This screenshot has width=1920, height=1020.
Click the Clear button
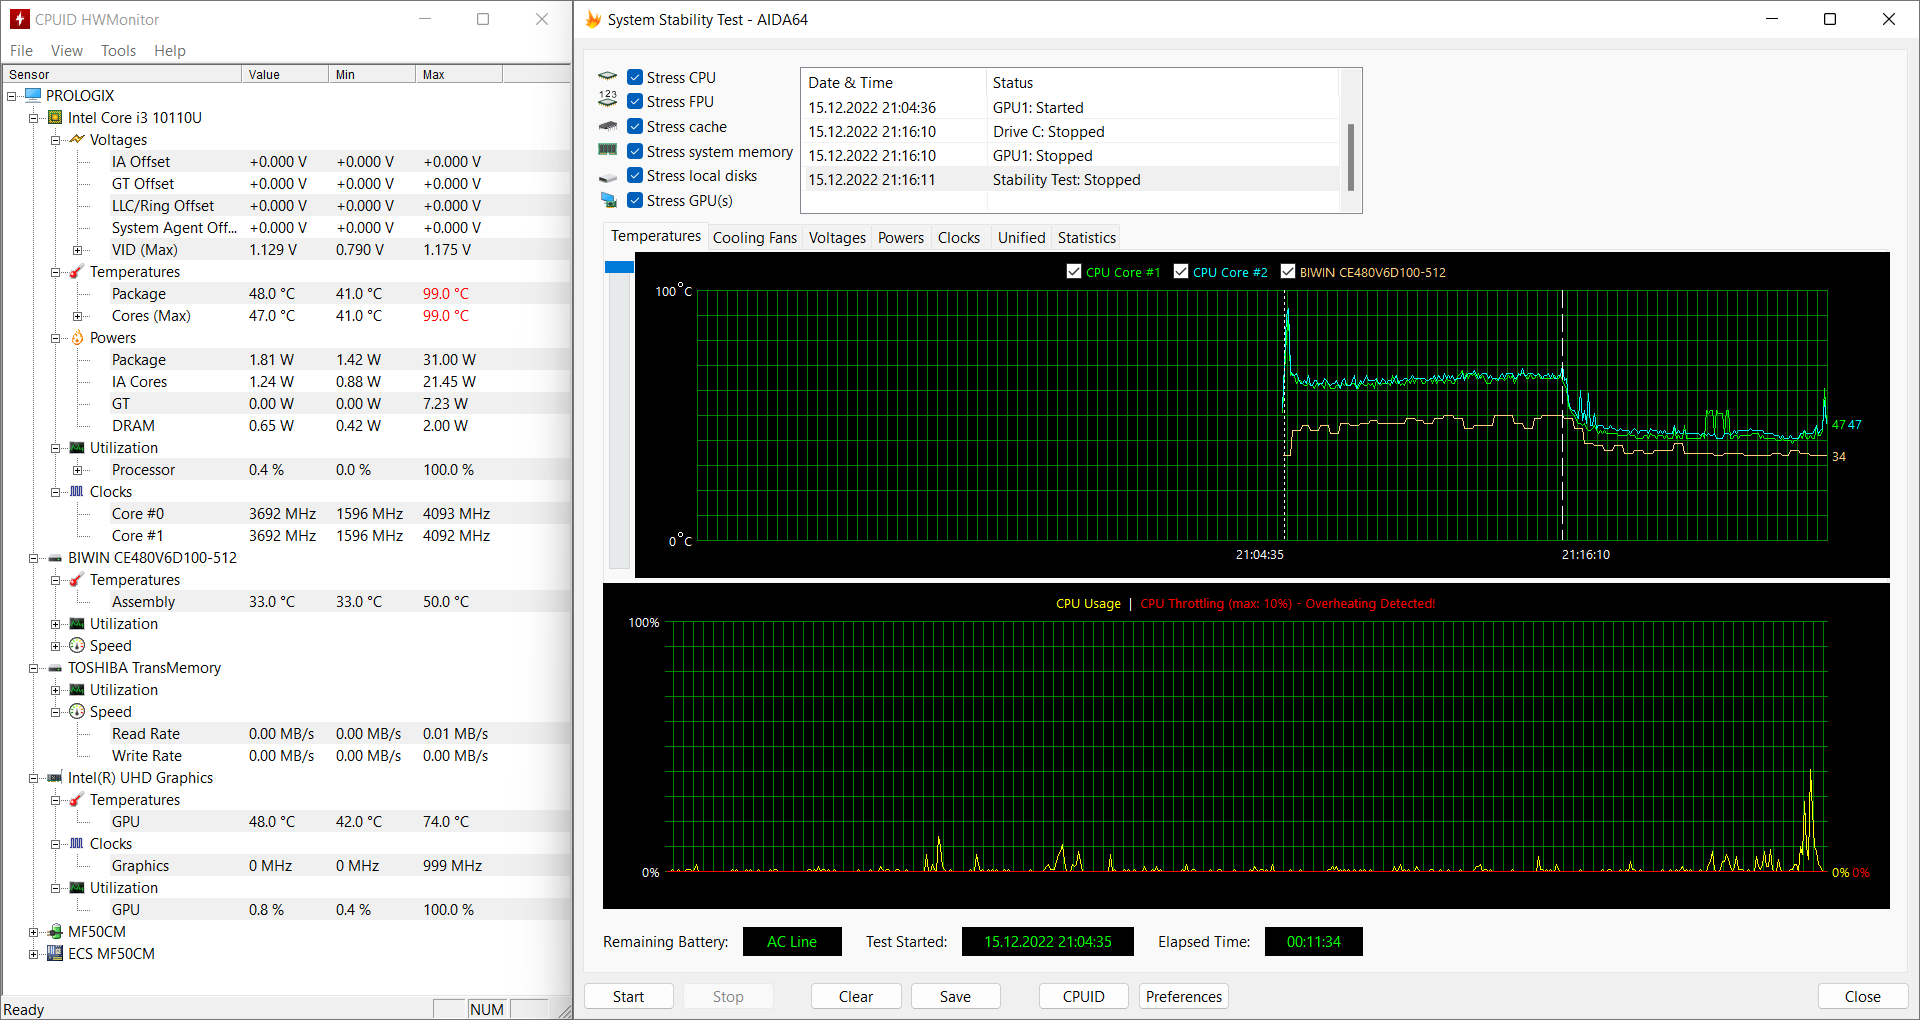[856, 996]
